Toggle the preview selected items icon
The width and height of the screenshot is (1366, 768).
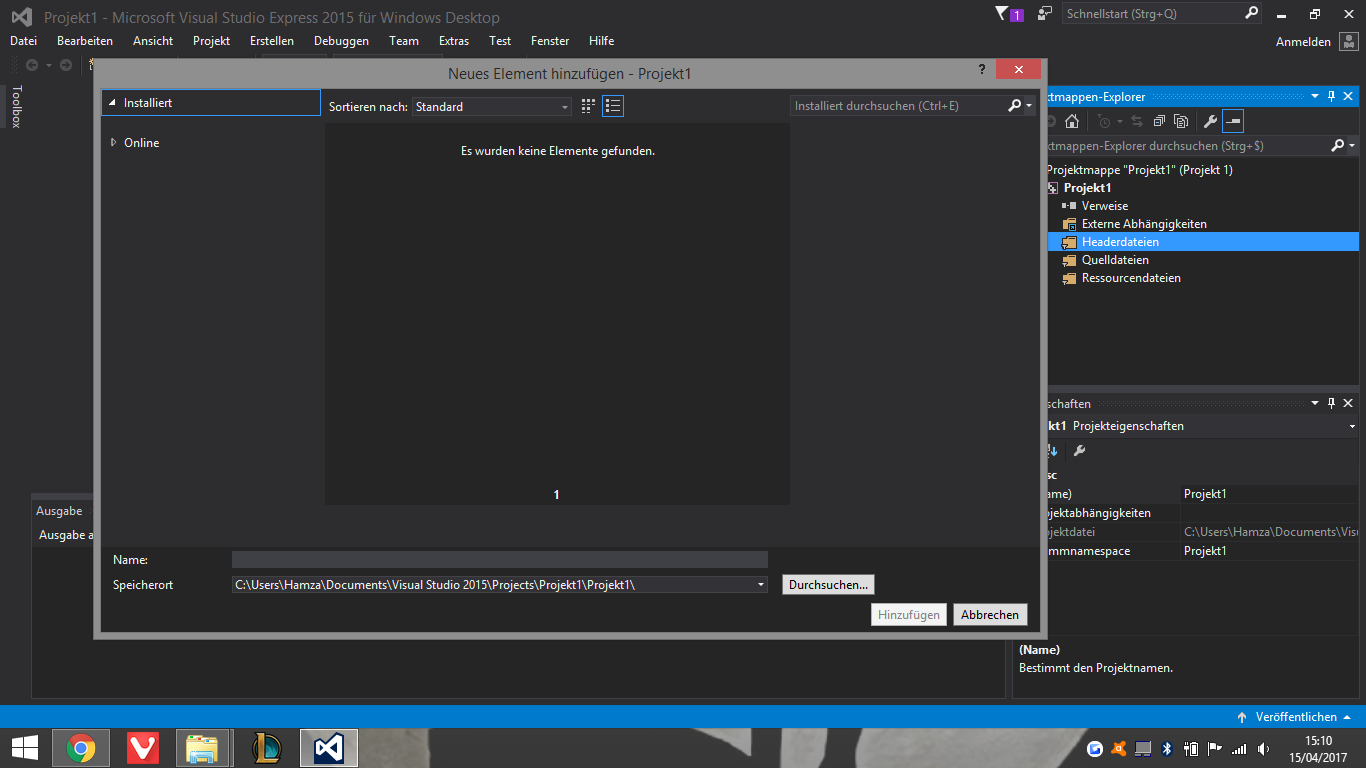pyautogui.click(x=1233, y=121)
